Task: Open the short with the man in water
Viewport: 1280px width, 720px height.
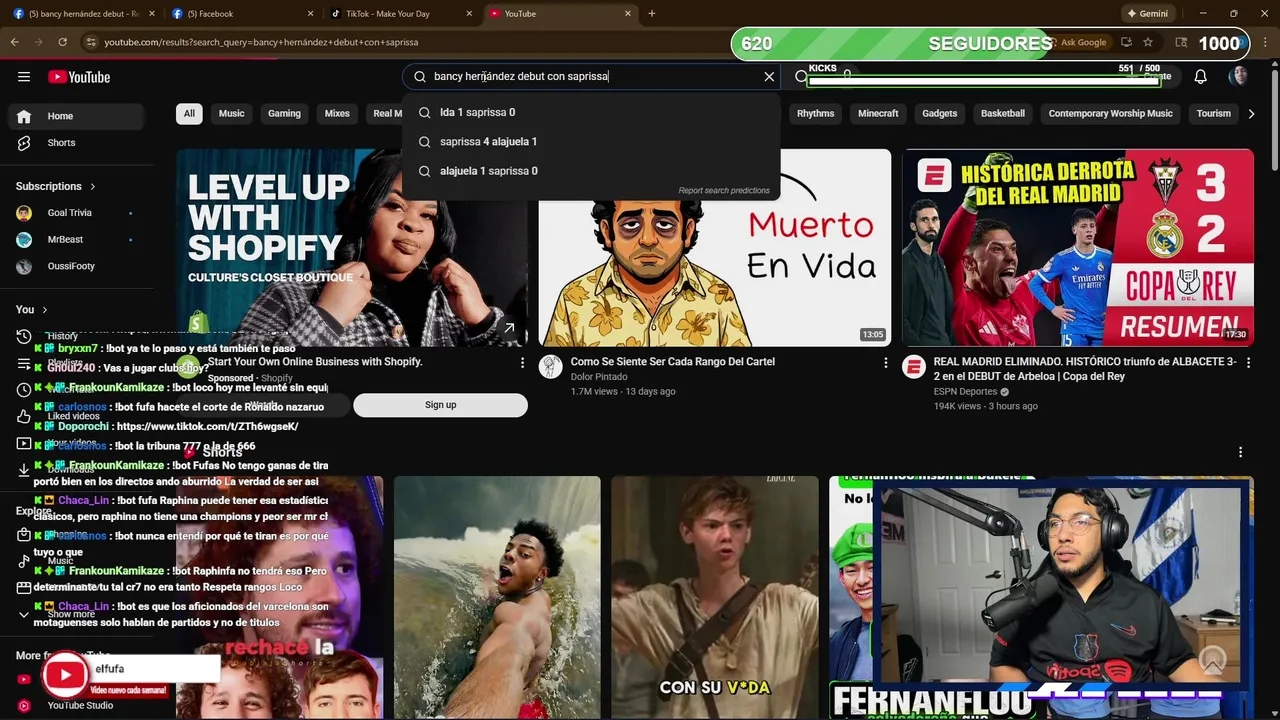Action: [x=497, y=598]
